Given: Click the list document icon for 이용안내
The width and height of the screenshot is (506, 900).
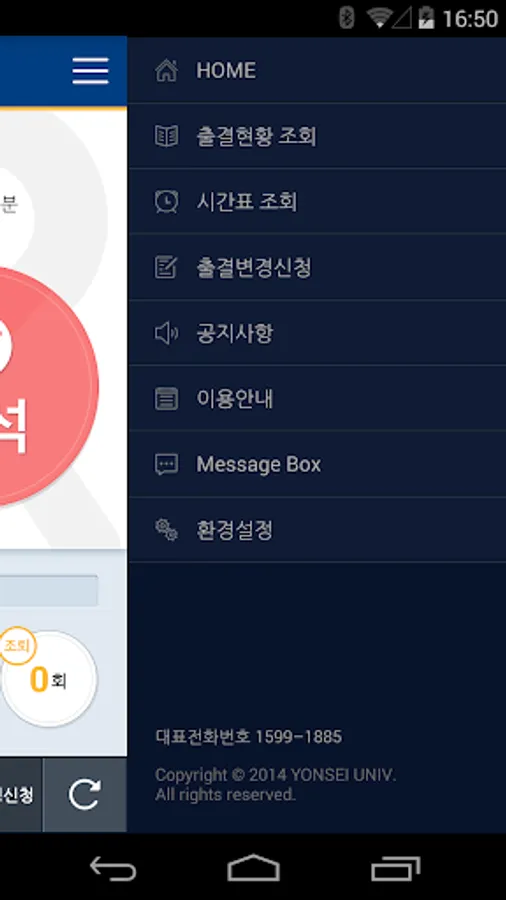Looking at the screenshot, I should point(166,398).
